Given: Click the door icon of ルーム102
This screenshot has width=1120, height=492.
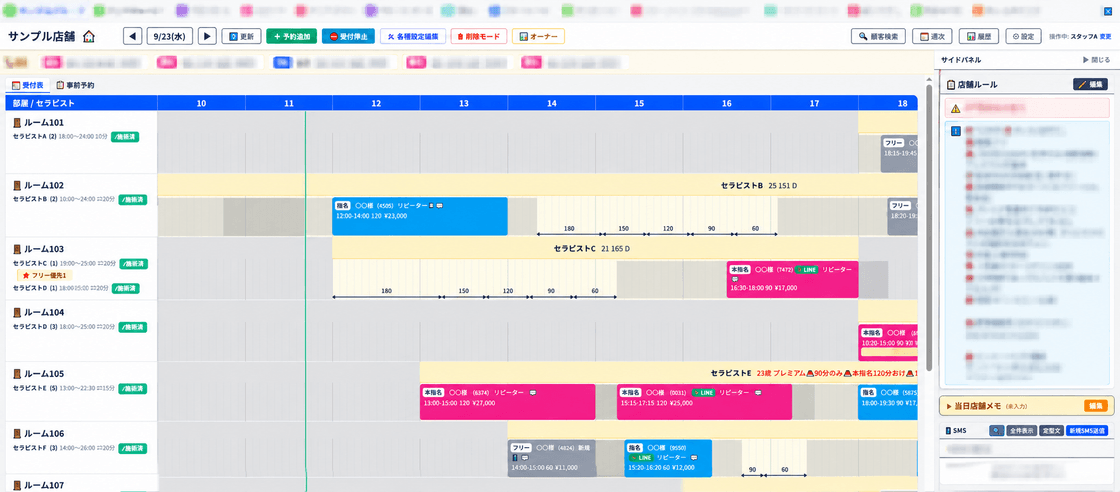Looking at the screenshot, I should [x=17, y=186].
